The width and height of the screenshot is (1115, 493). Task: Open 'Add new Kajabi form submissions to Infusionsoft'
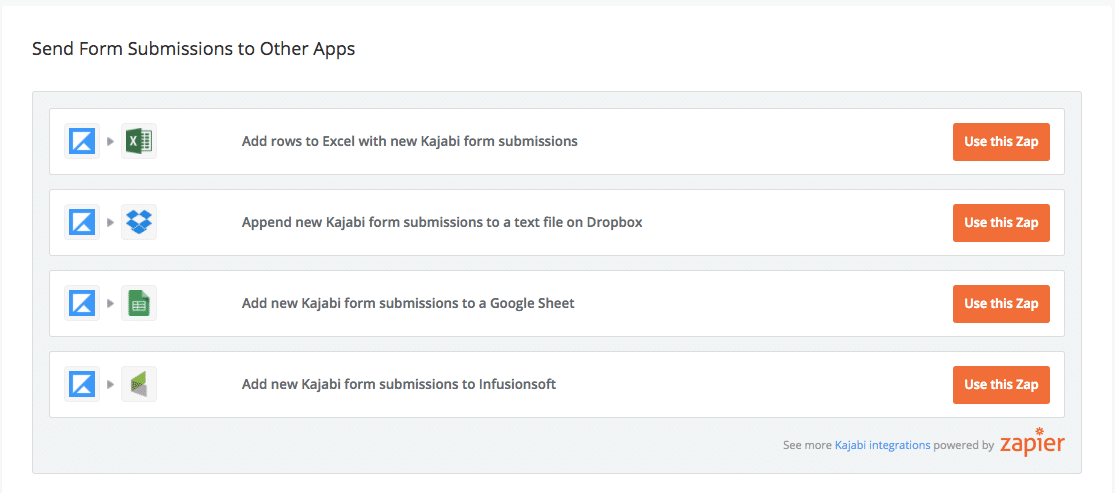(399, 384)
